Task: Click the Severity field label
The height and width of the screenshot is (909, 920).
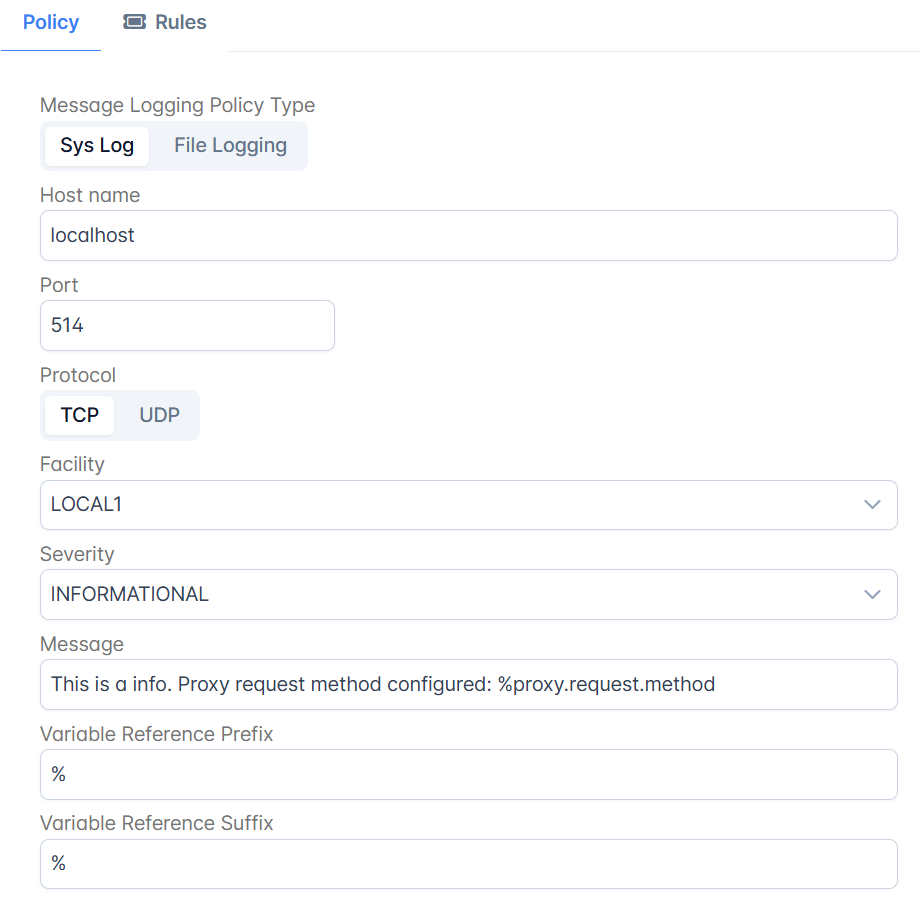Action: coord(77,554)
